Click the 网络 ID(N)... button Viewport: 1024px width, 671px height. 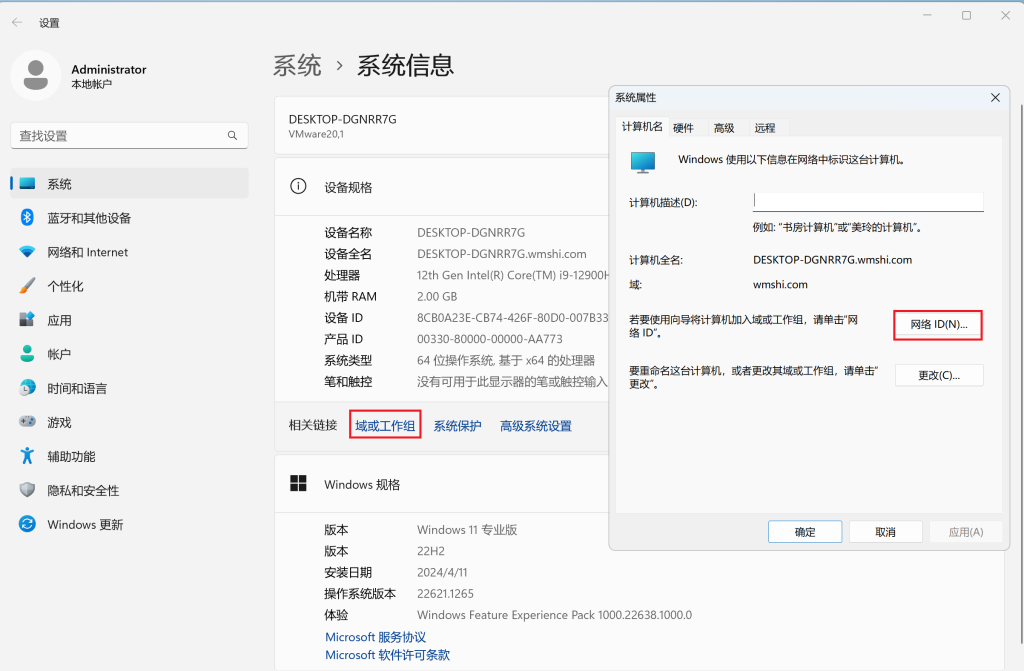point(938,325)
